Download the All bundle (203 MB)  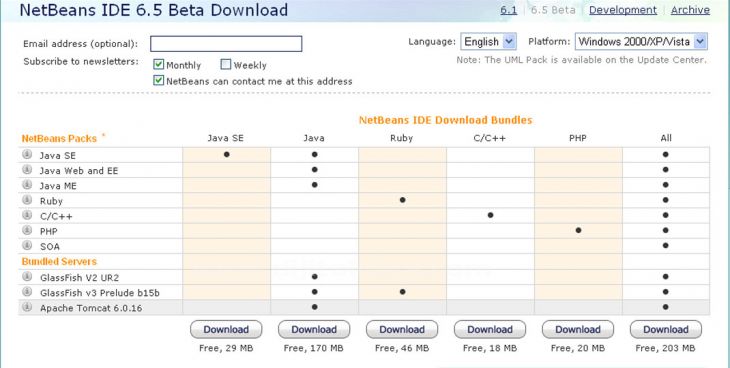coord(666,329)
